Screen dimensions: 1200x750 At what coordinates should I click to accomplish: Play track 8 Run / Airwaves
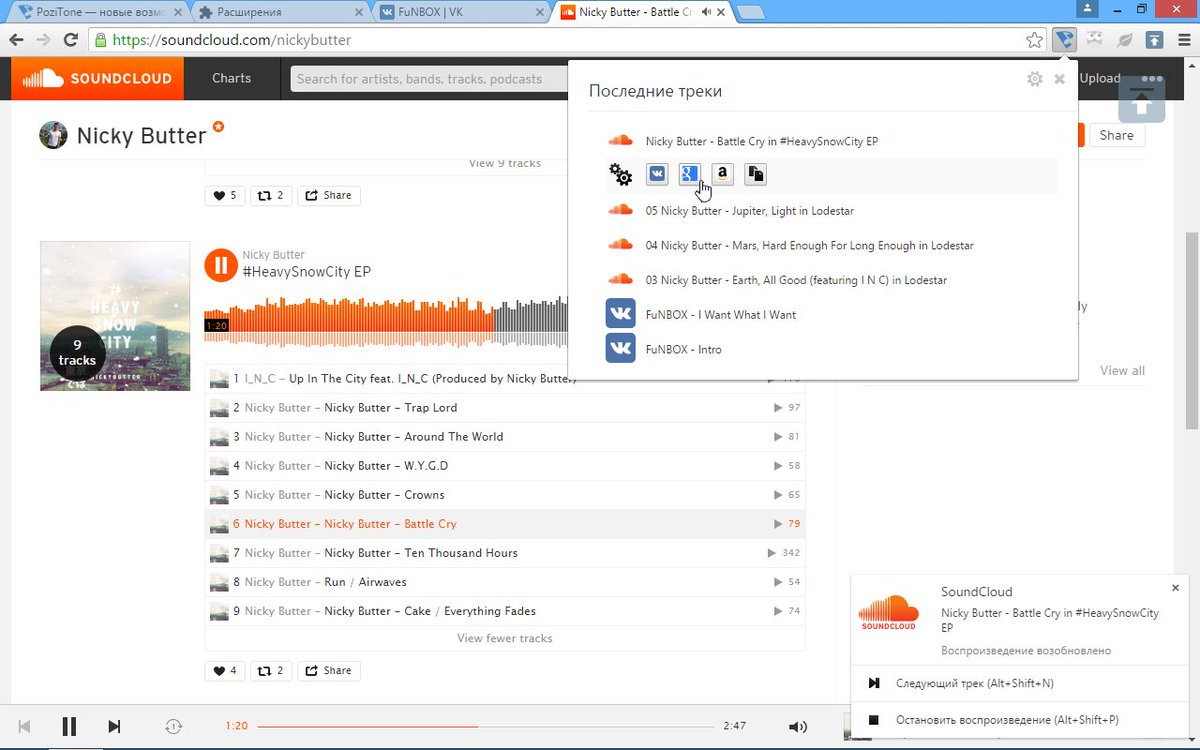click(x=505, y=582)
